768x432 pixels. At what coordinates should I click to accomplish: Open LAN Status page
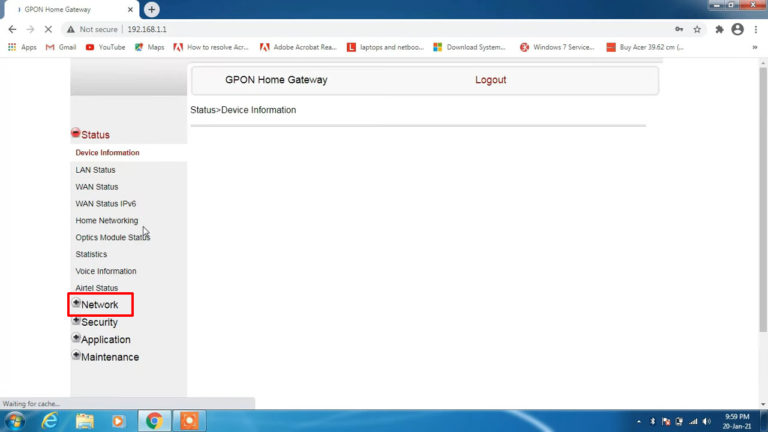(96, 170)
